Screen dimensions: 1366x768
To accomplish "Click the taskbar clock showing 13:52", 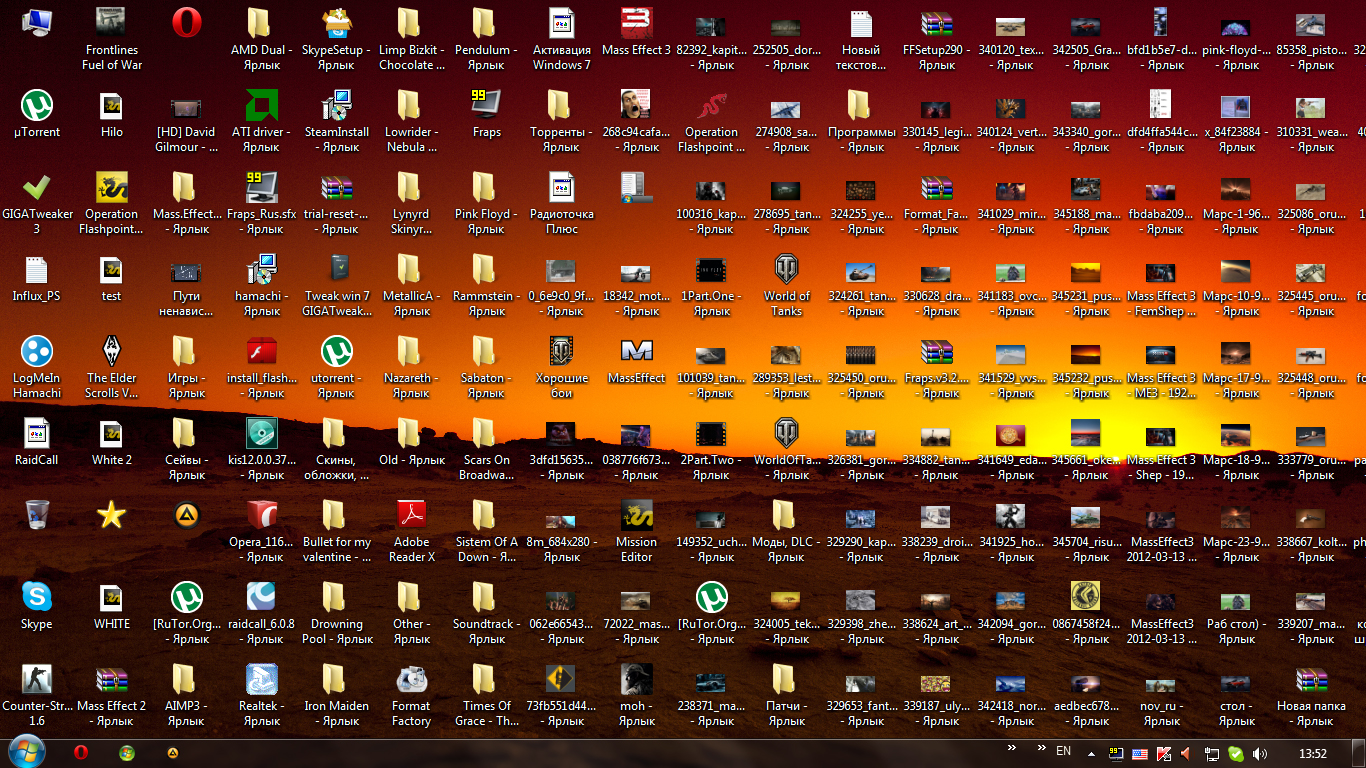I will tap(1312, 753).
